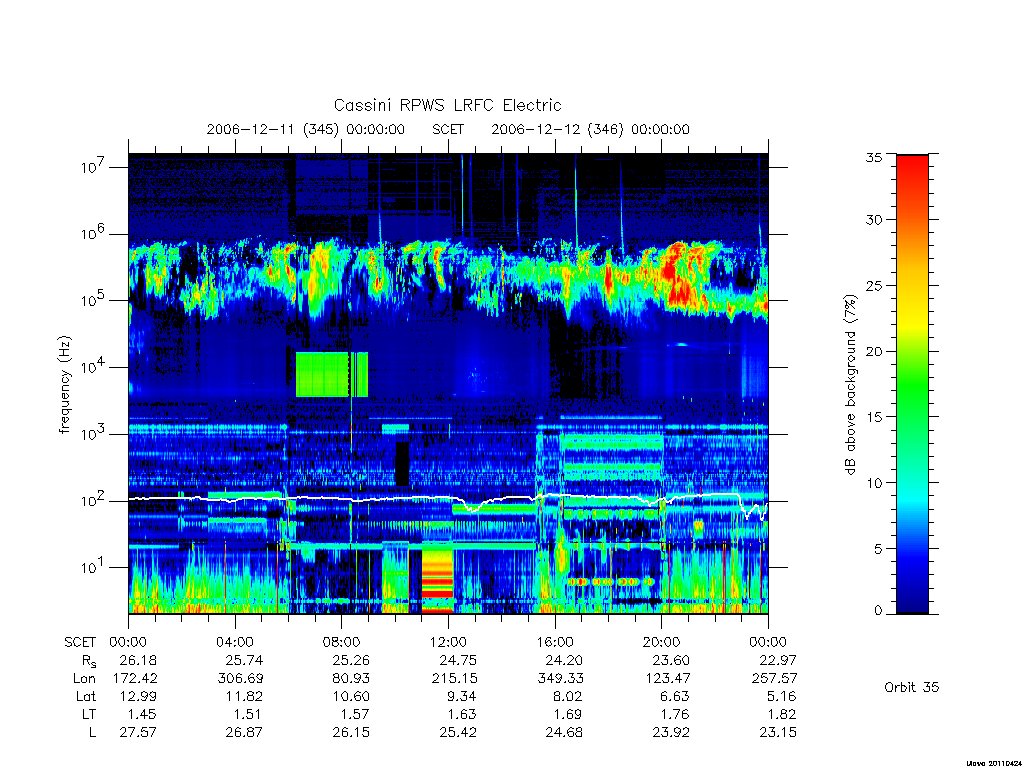Image resolution: width=1024 pixels, height=768 pixels.
Task: Click the Lat value 5.16
Action: 782,696
